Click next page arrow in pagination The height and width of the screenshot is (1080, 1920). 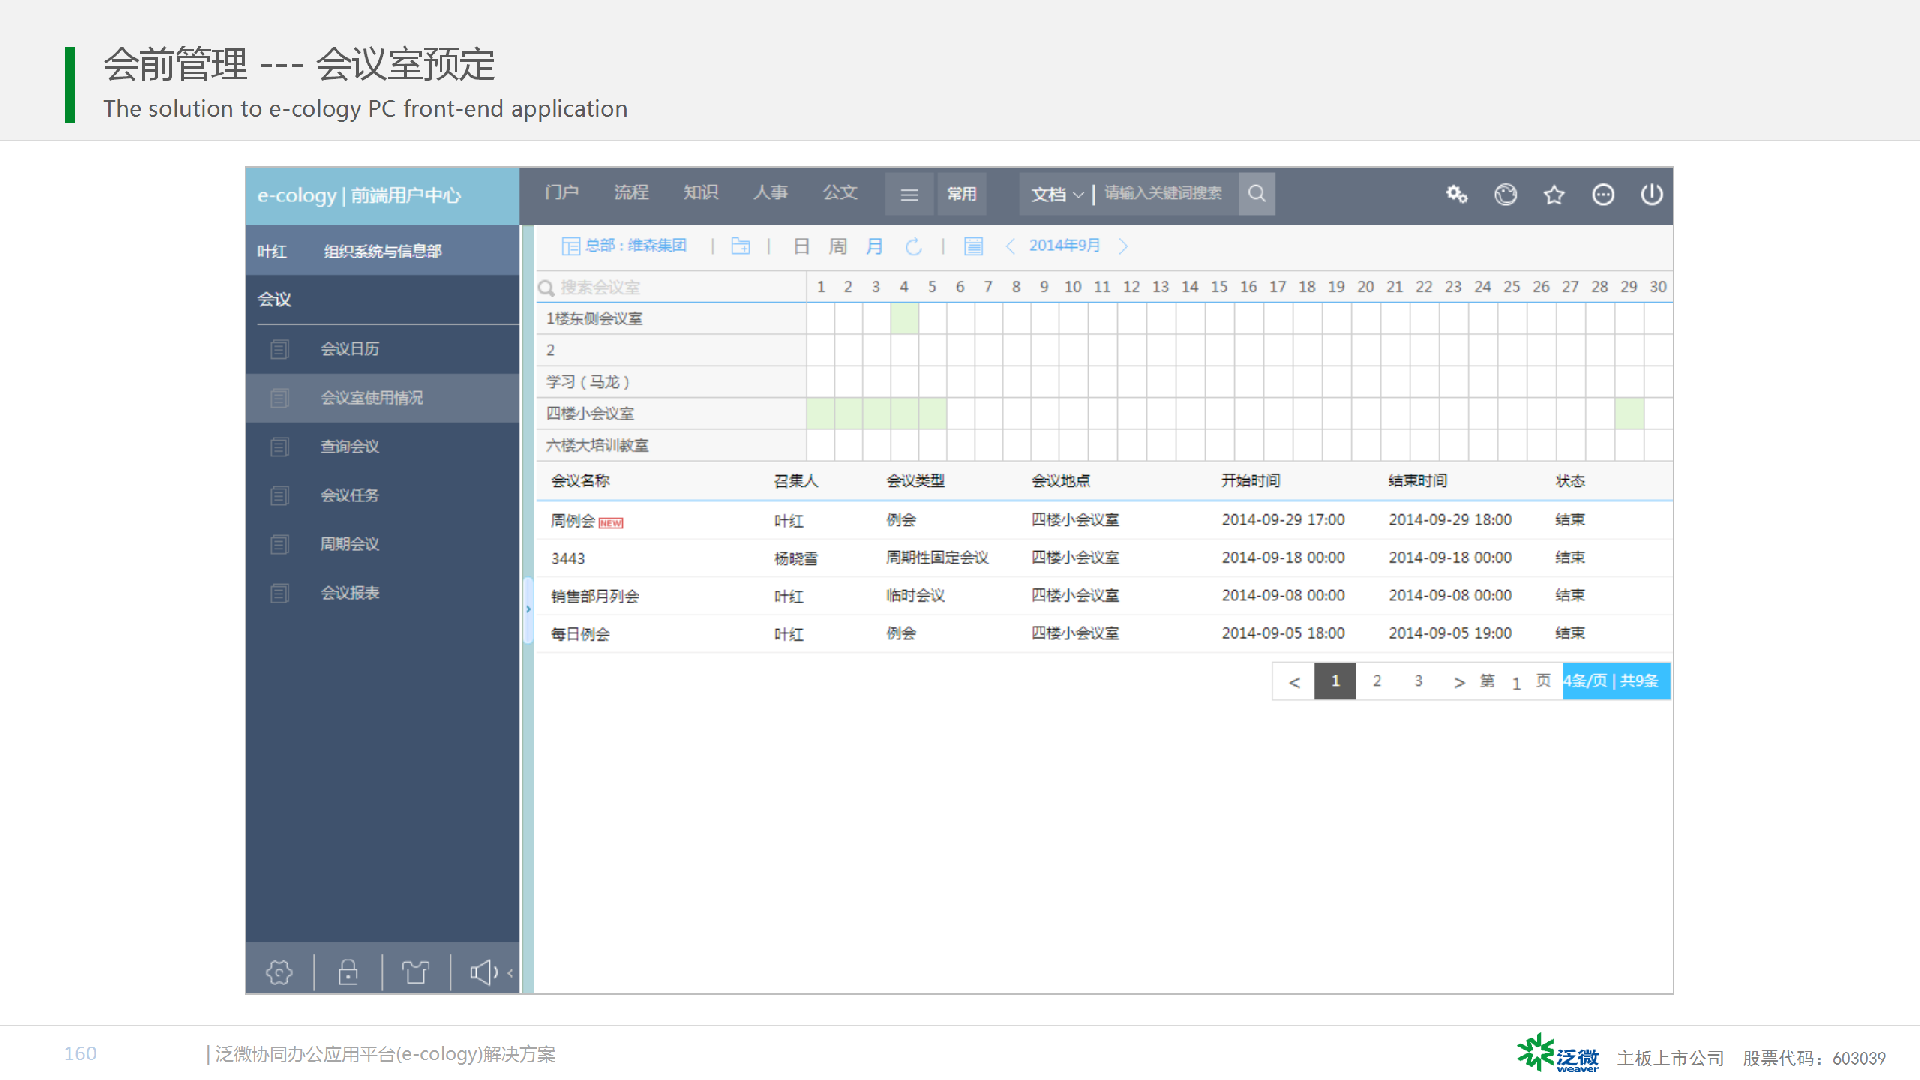pyautogui.click(x=1459, y=682)
